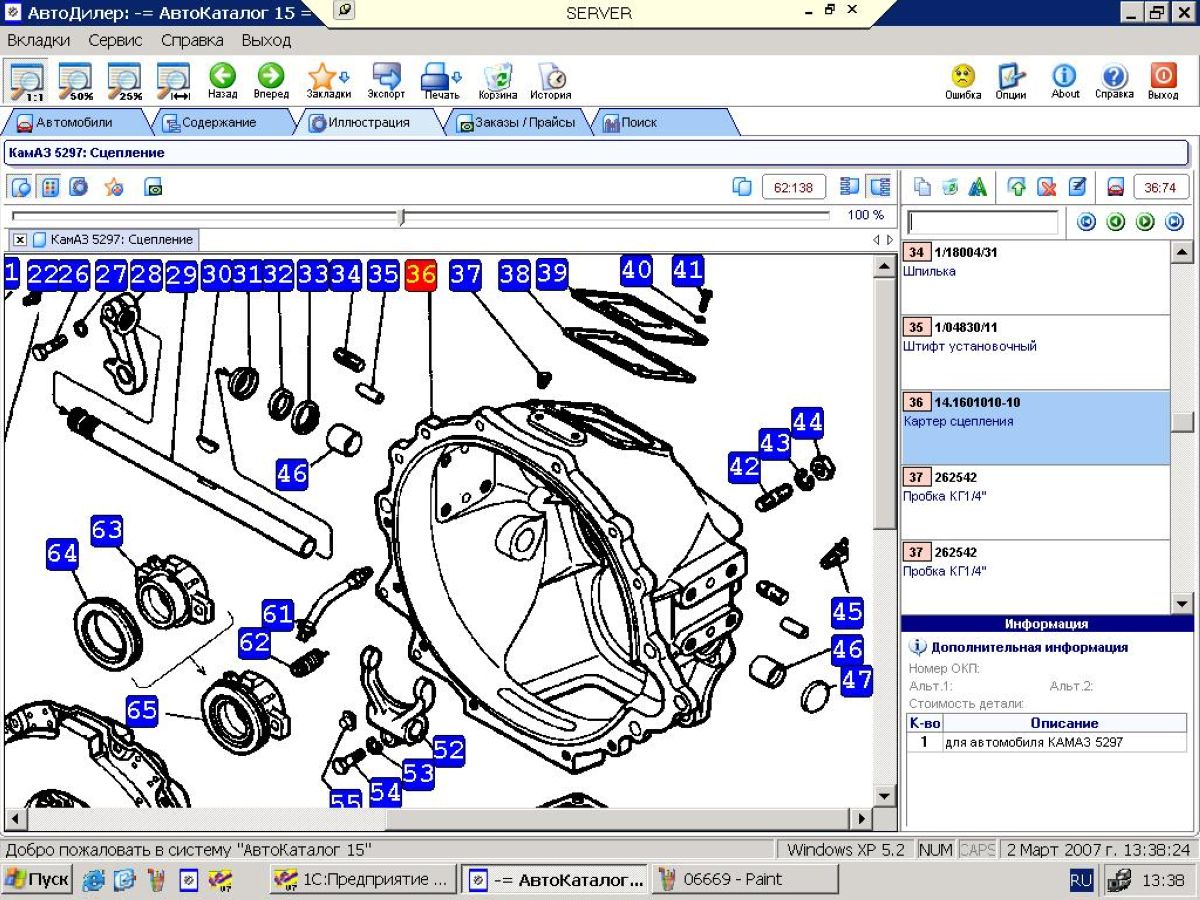
Task: Open the Windows Пуск start button
Action: (37, 880)
